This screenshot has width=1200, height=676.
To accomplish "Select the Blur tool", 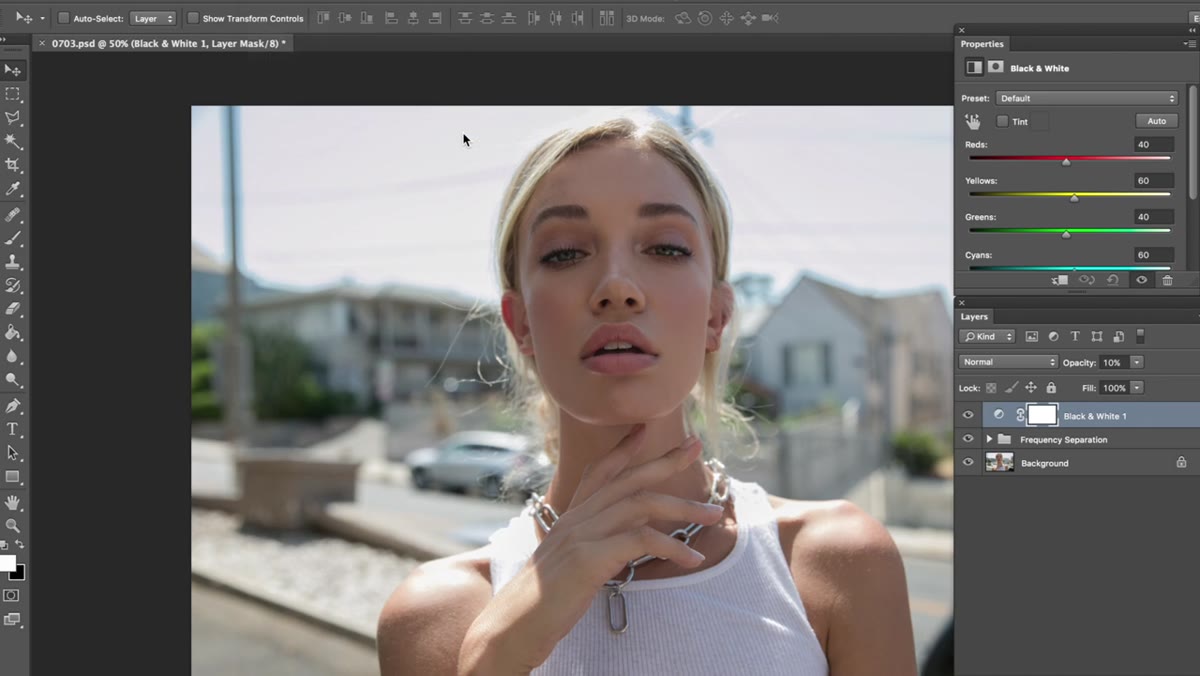I will (x=12, y=356).
